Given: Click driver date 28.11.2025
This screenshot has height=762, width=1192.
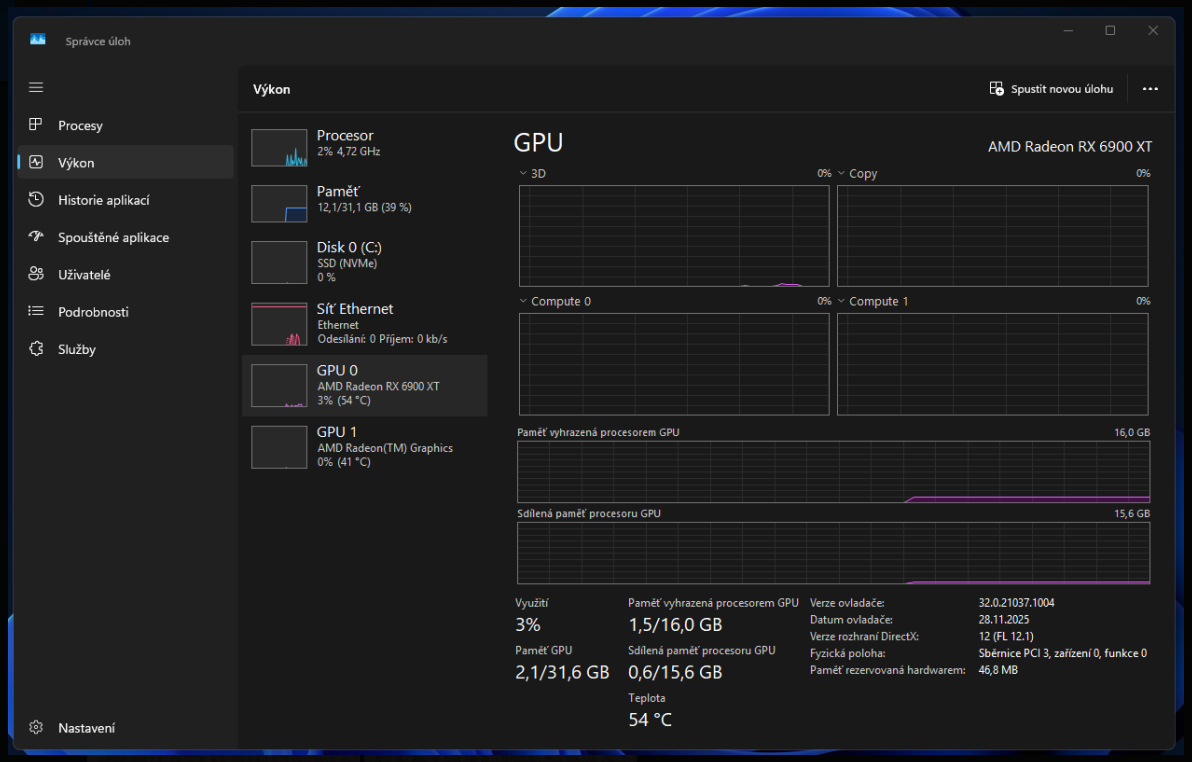Looking at the screenshot, I should 1003,620.
